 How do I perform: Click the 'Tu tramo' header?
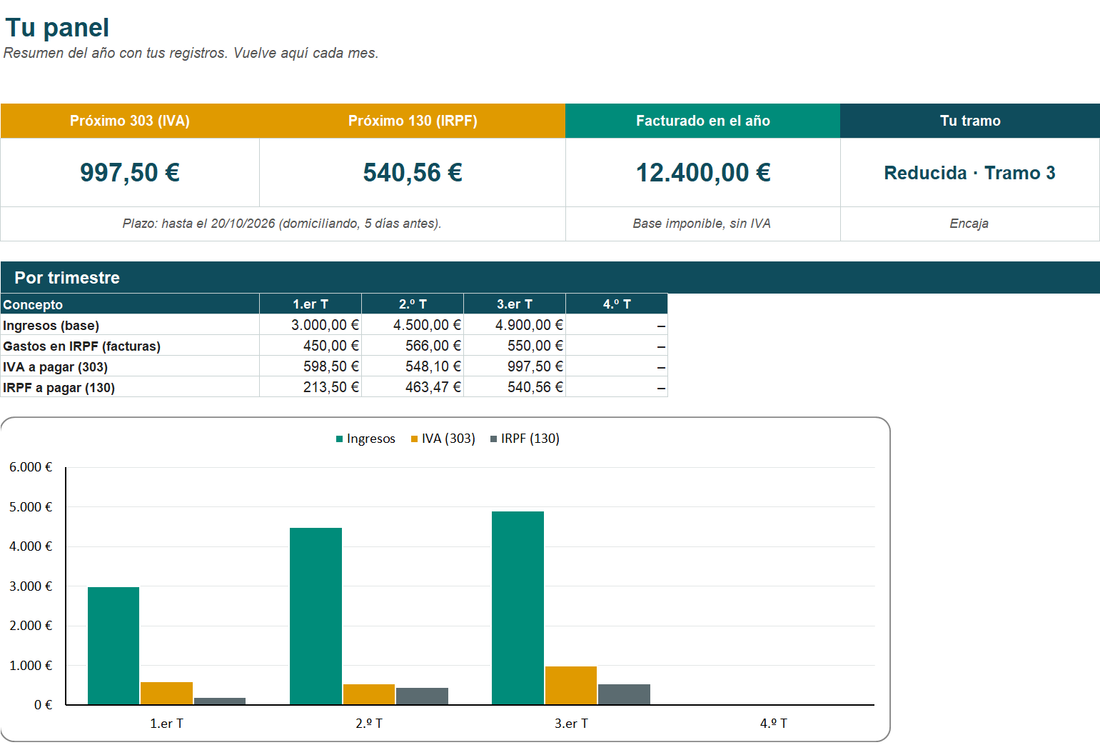970,121
